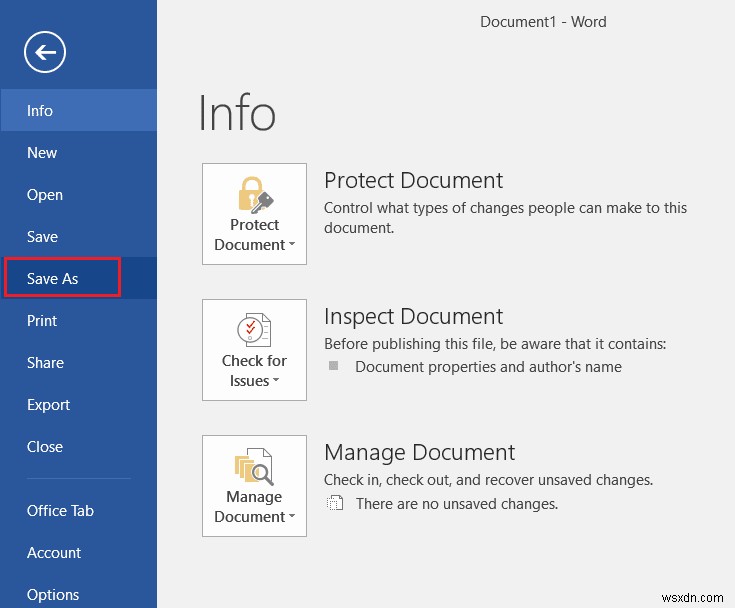Click Close in the sidebar

[x=78, y=446]
